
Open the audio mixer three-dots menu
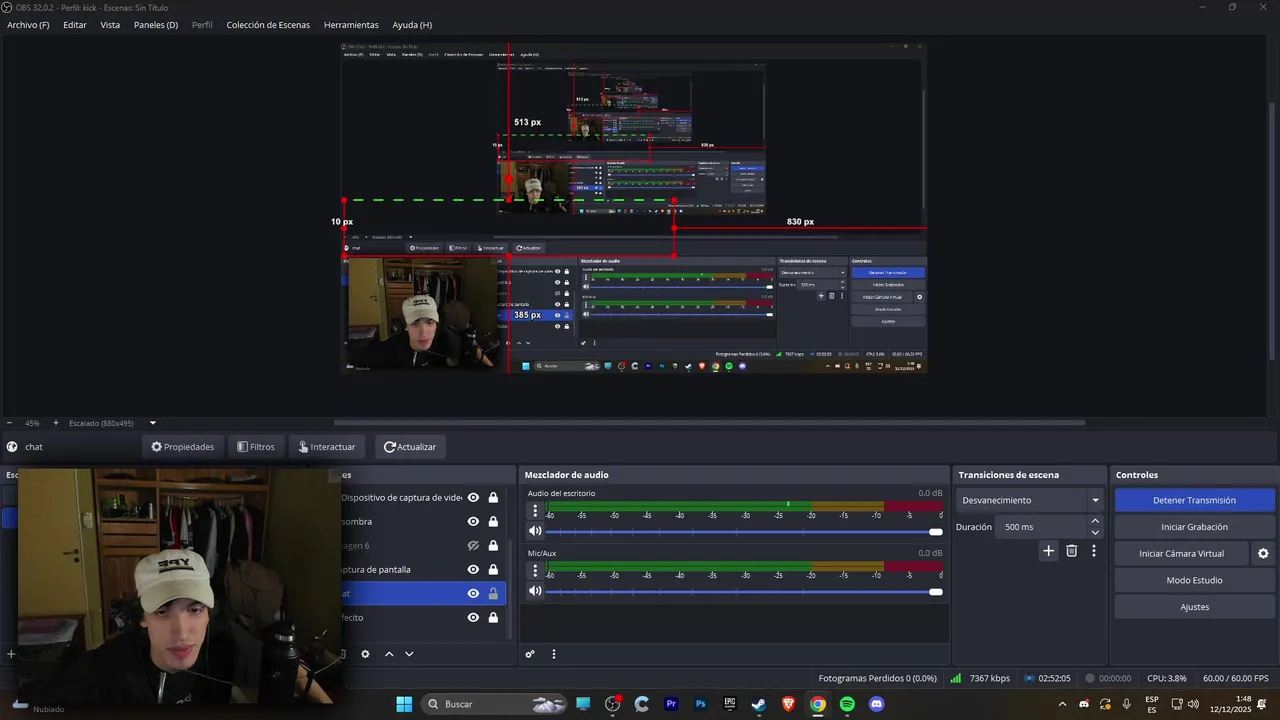point(553,654)
